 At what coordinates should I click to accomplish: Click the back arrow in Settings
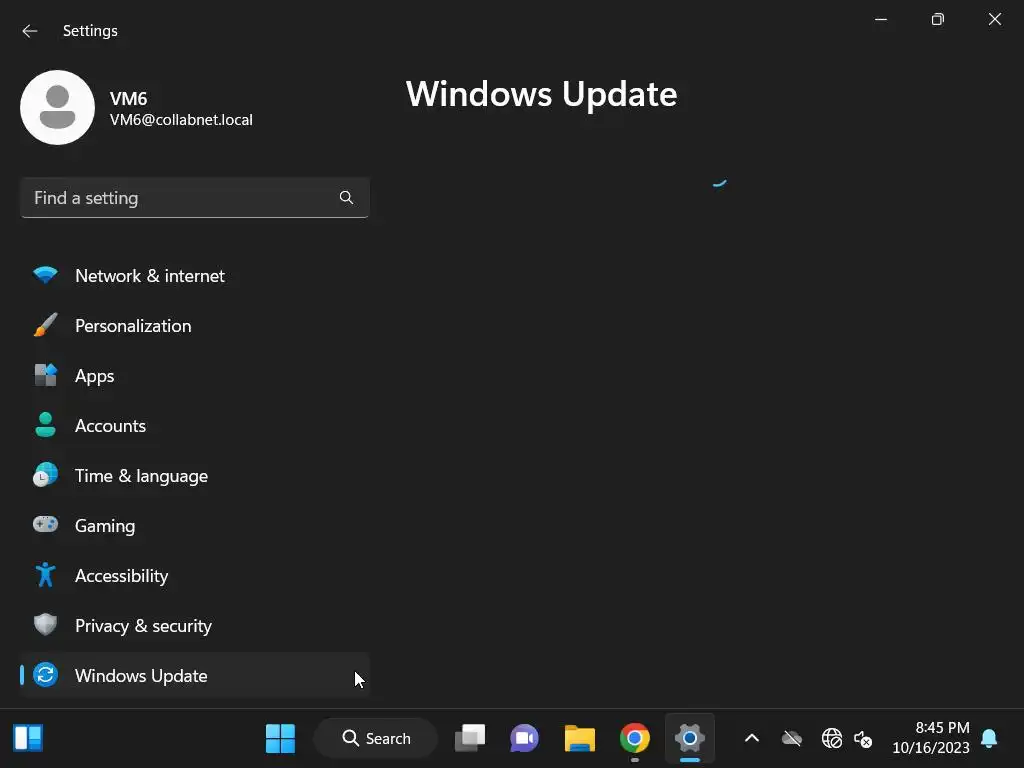click(x=29, y=31)
